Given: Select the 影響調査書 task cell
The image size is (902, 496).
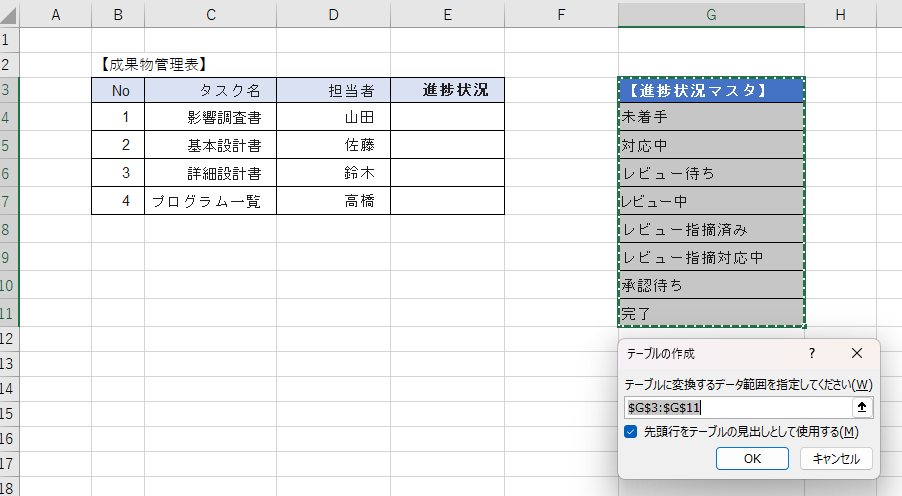Looking at the screenshot, I should click(x=210, y=117).
